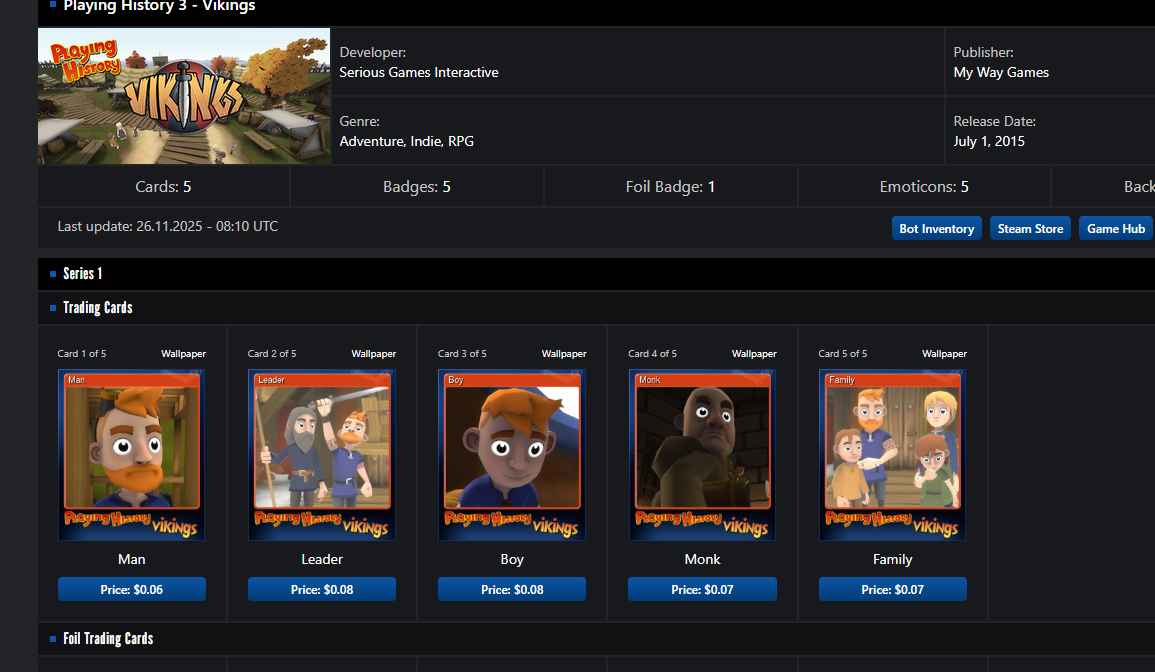The height and width of the screenshot is (672, 1155).
Task: Click the Card 3 of 5 label
Action: pyautogui.click(x=462, y=354)
